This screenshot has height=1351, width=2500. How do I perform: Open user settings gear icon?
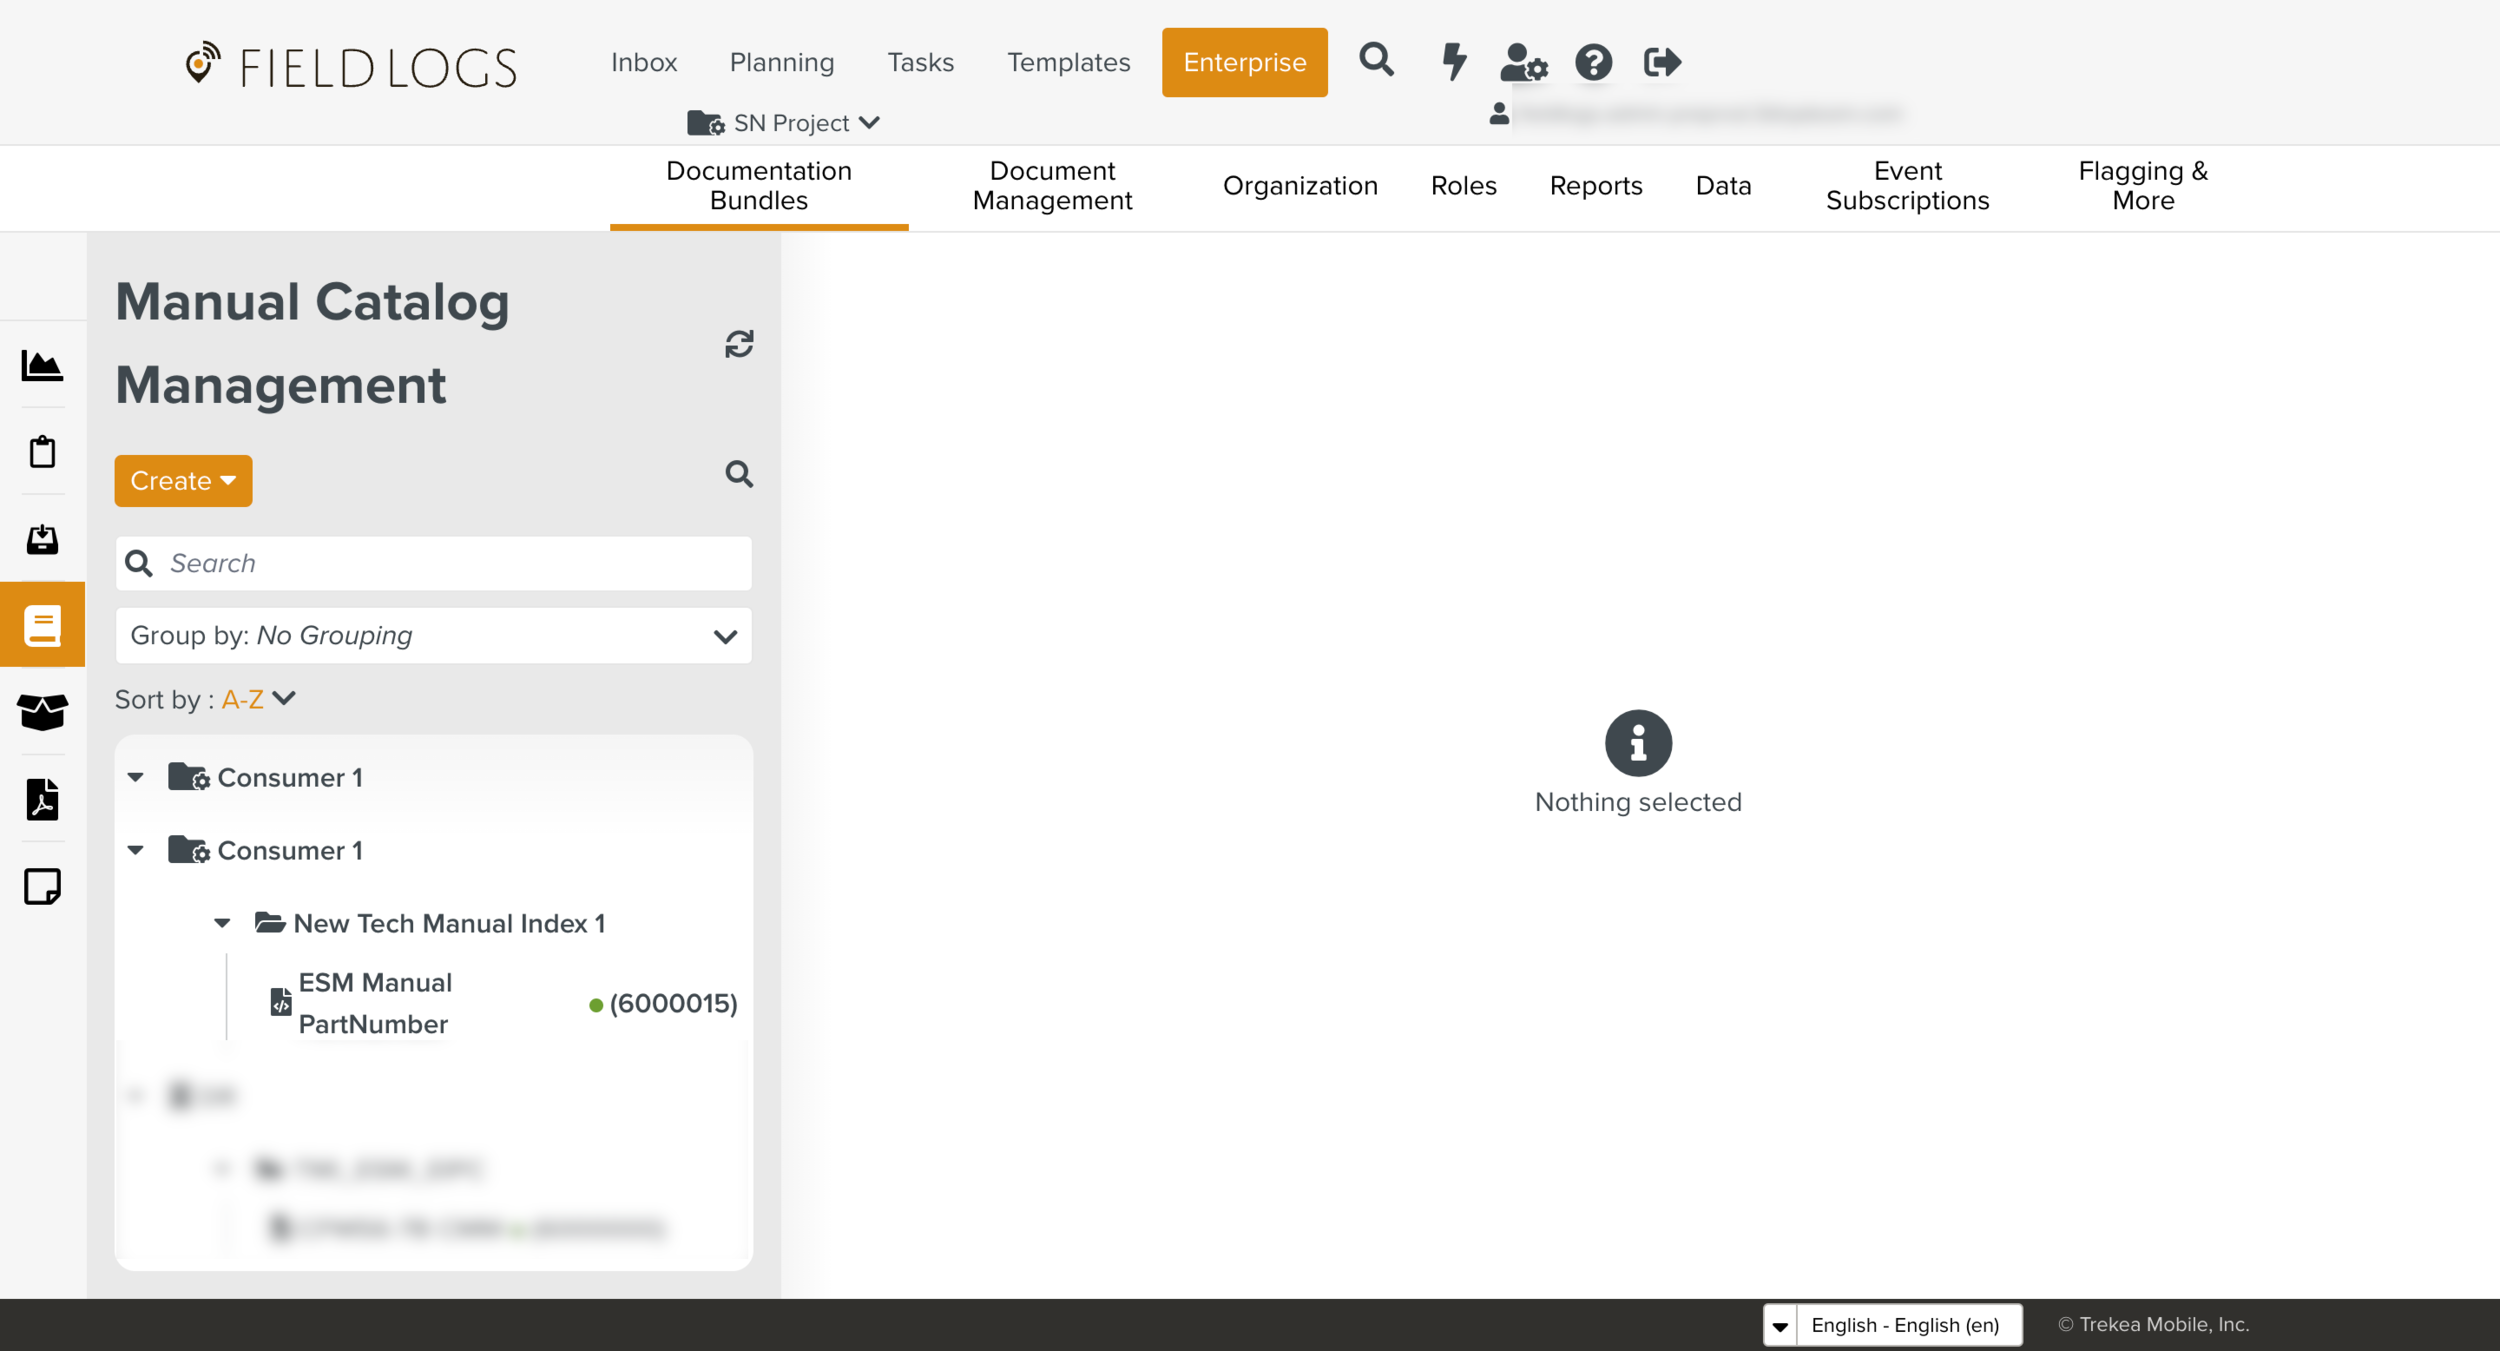pyautogui.click(x=1523, y=62)
